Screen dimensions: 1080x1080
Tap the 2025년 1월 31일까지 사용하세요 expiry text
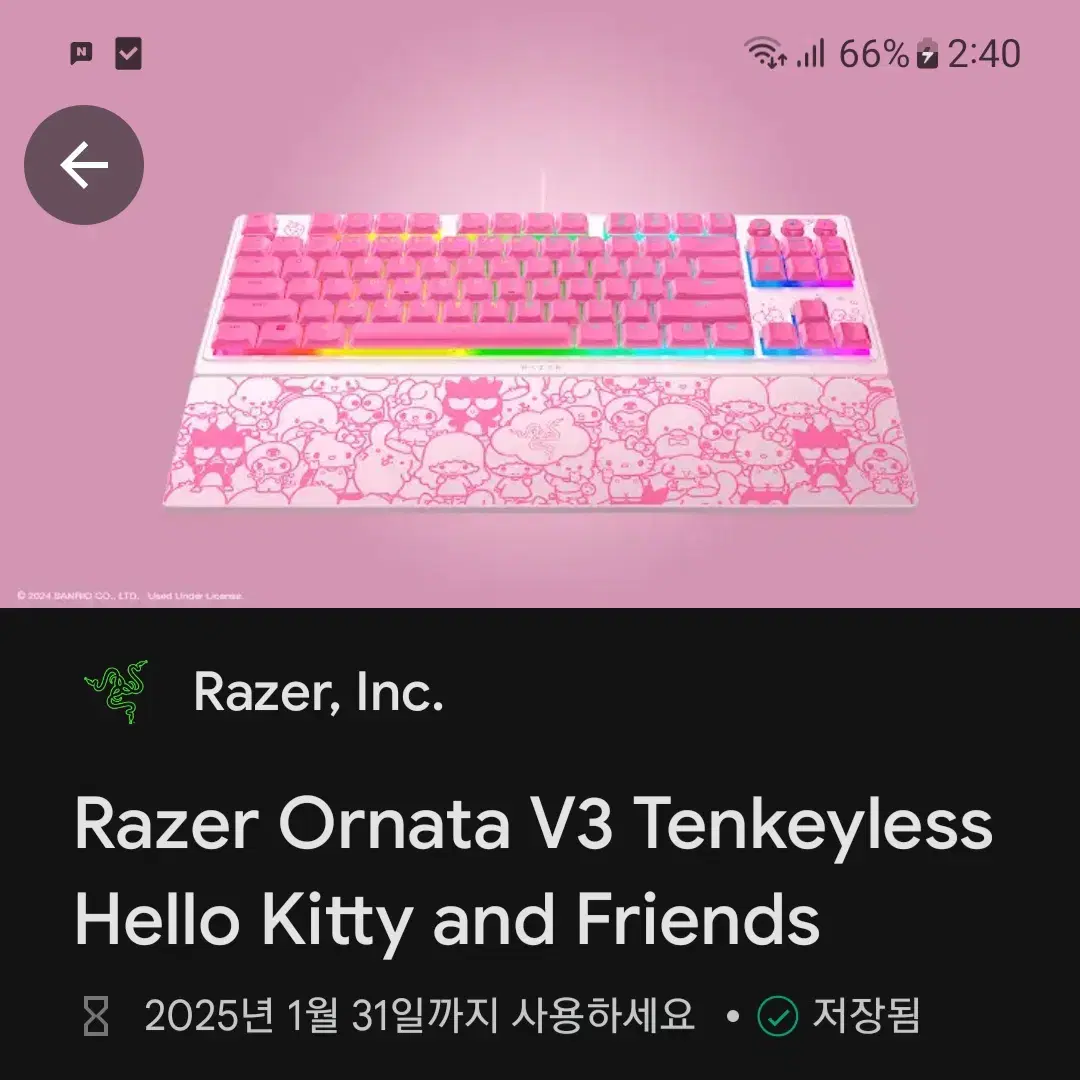pos(419,1015)
